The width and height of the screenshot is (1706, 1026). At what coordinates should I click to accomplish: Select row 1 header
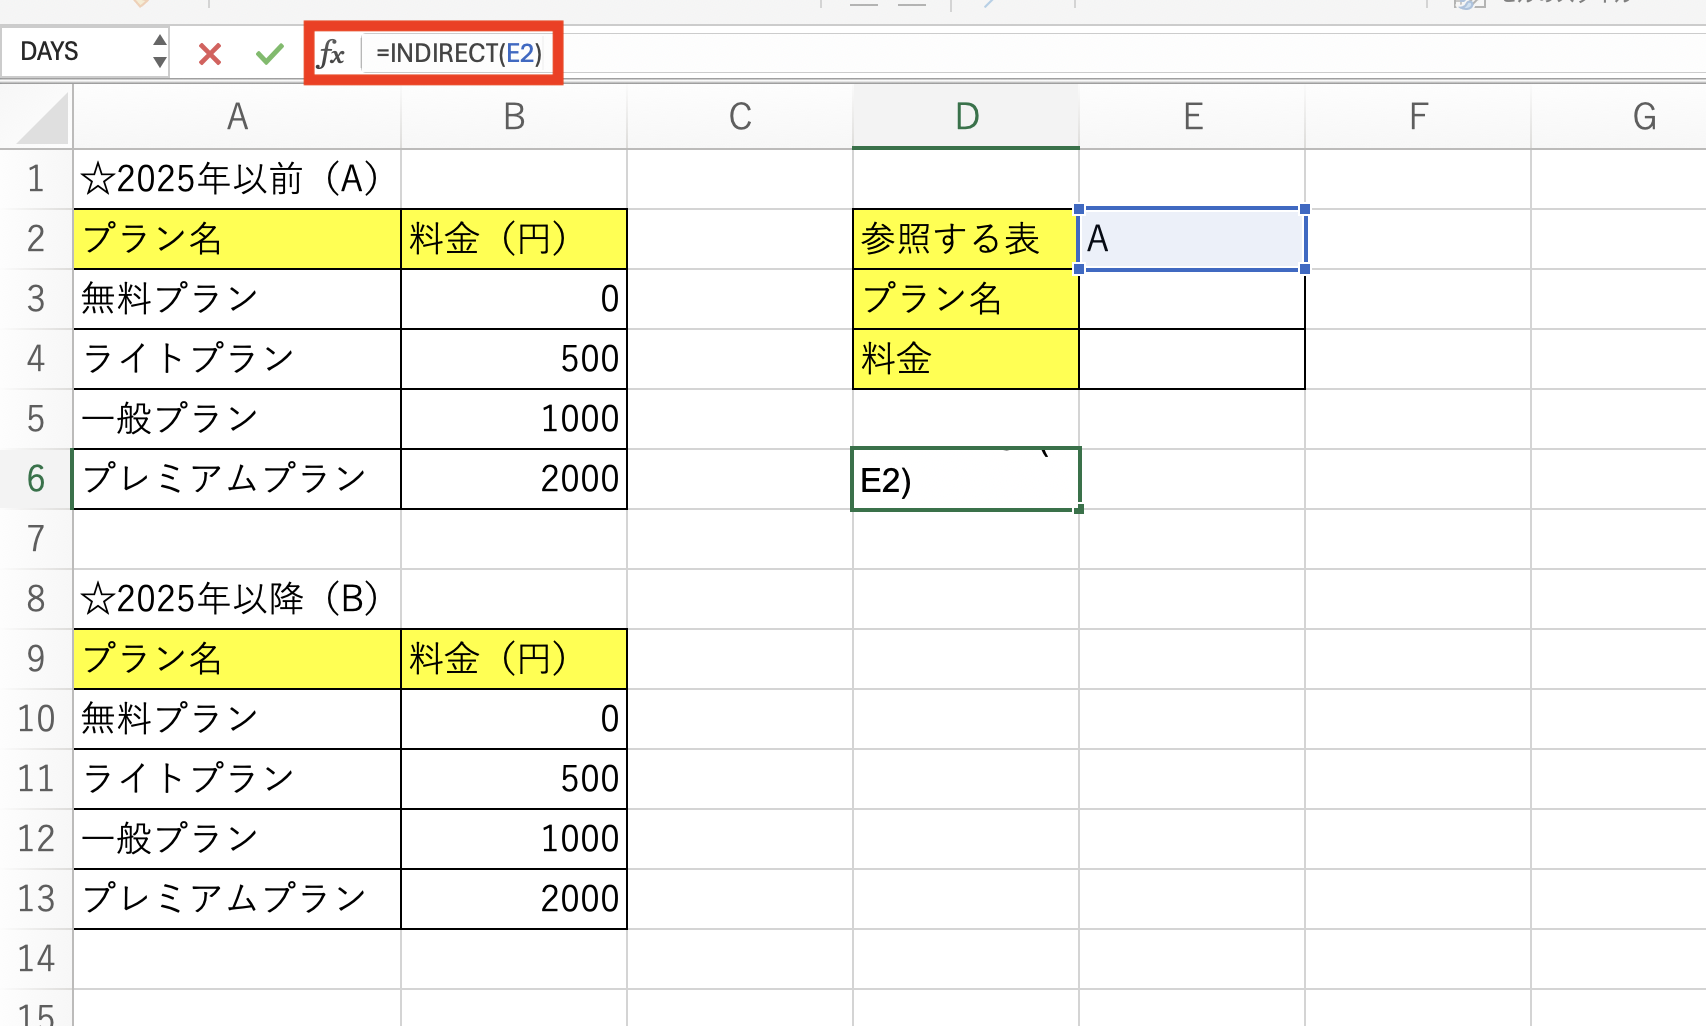pyautogui.click(x=36, y=179)
